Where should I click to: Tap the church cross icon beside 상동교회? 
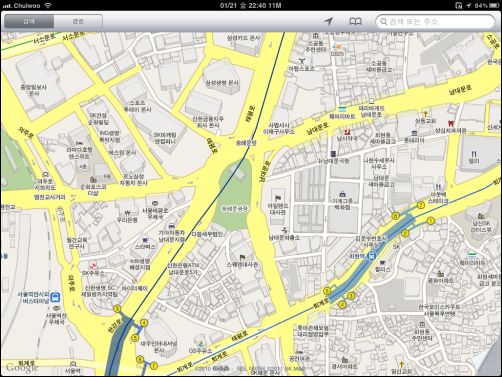pyautogui.click(x=425, y=114)
